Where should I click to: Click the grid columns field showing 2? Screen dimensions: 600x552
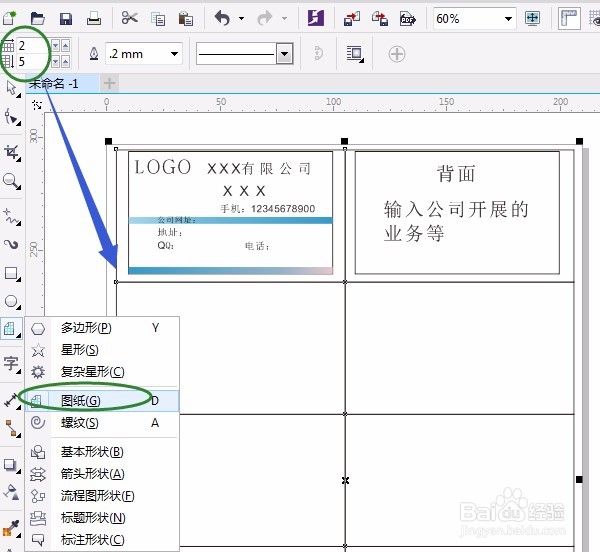(x=32, y=46)
